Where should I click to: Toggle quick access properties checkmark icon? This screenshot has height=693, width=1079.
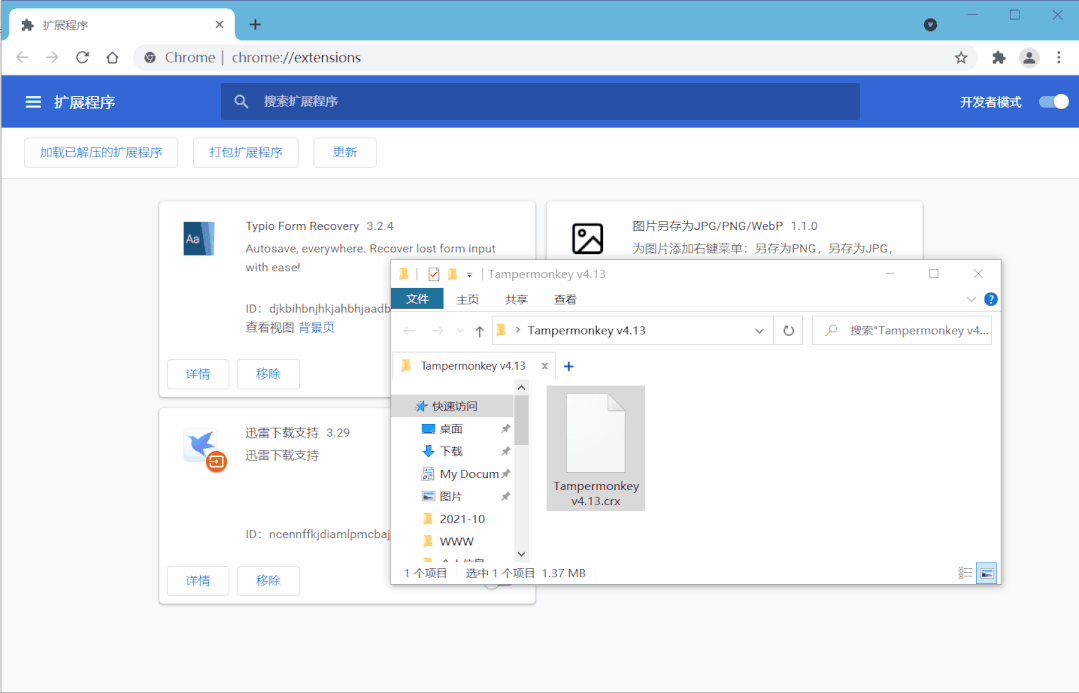pos(434,274)
